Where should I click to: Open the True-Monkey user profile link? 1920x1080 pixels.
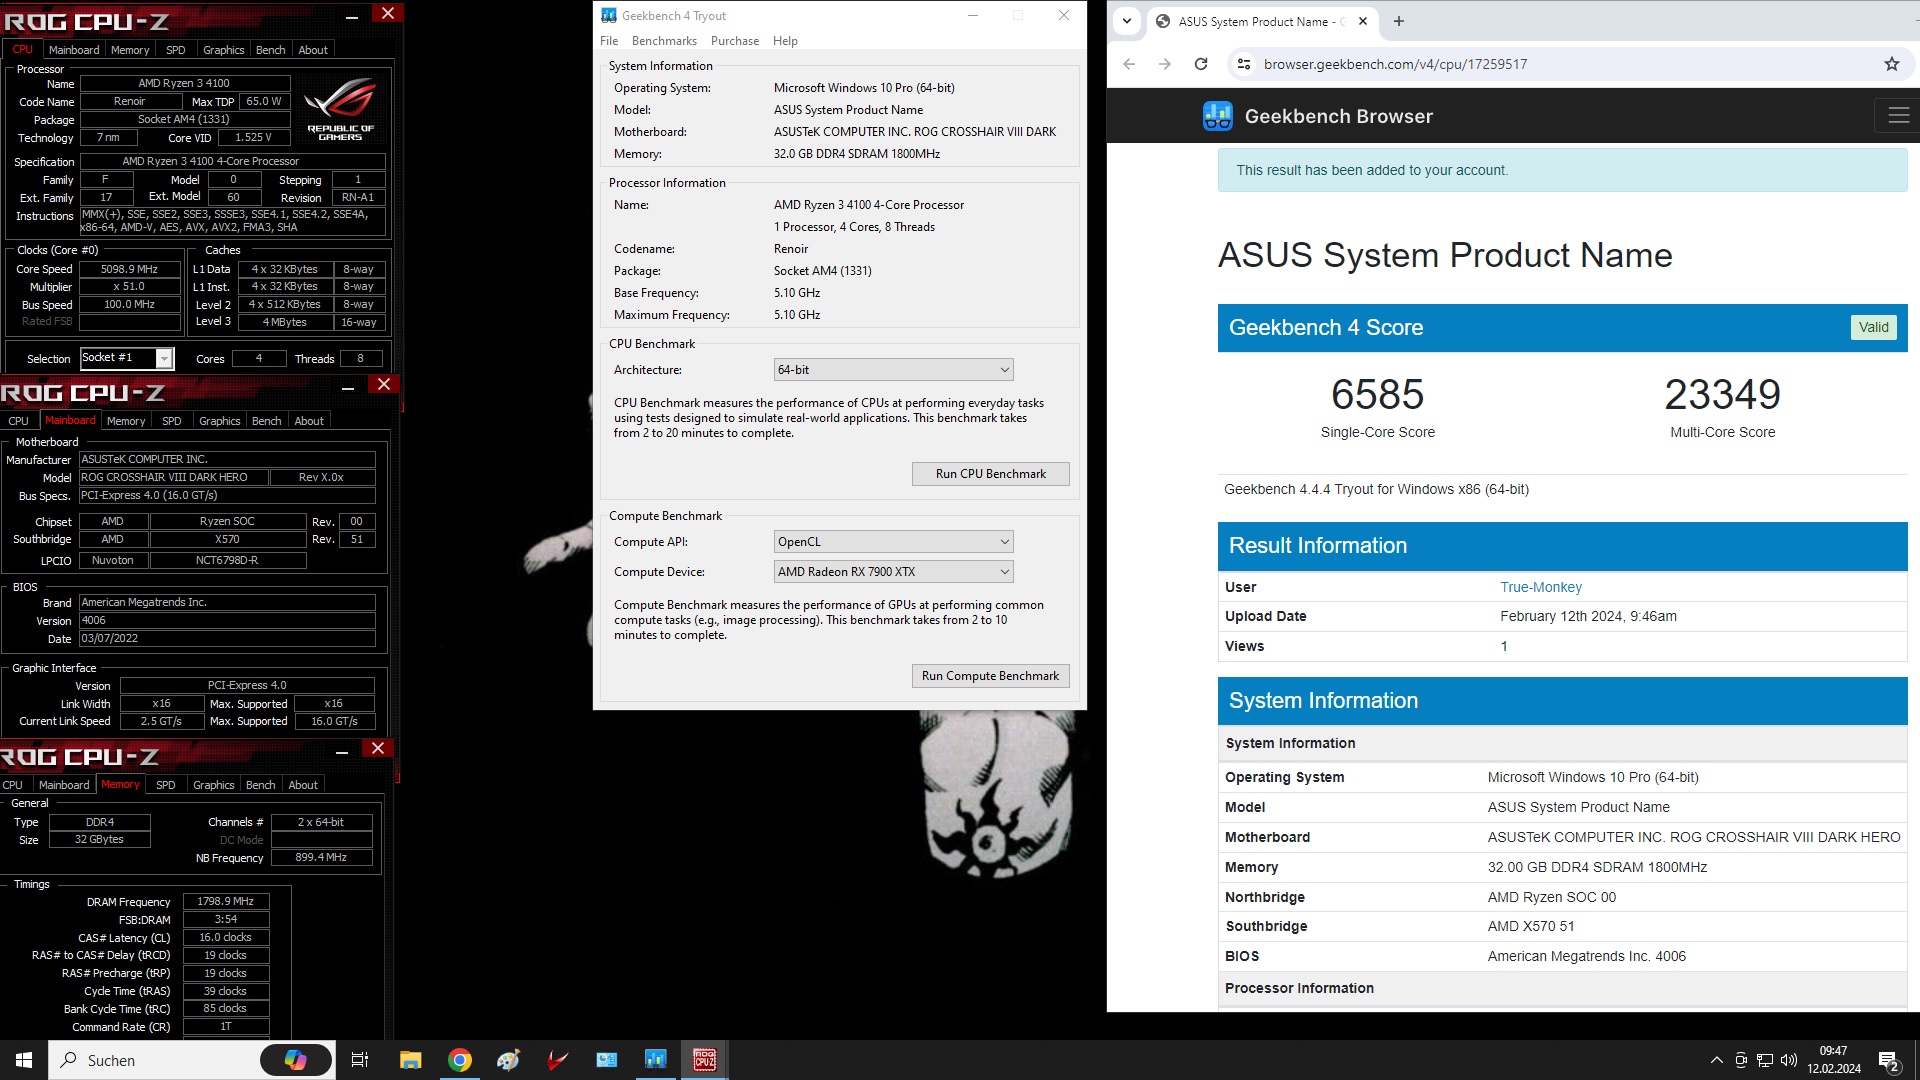(x=1540, y=587)
